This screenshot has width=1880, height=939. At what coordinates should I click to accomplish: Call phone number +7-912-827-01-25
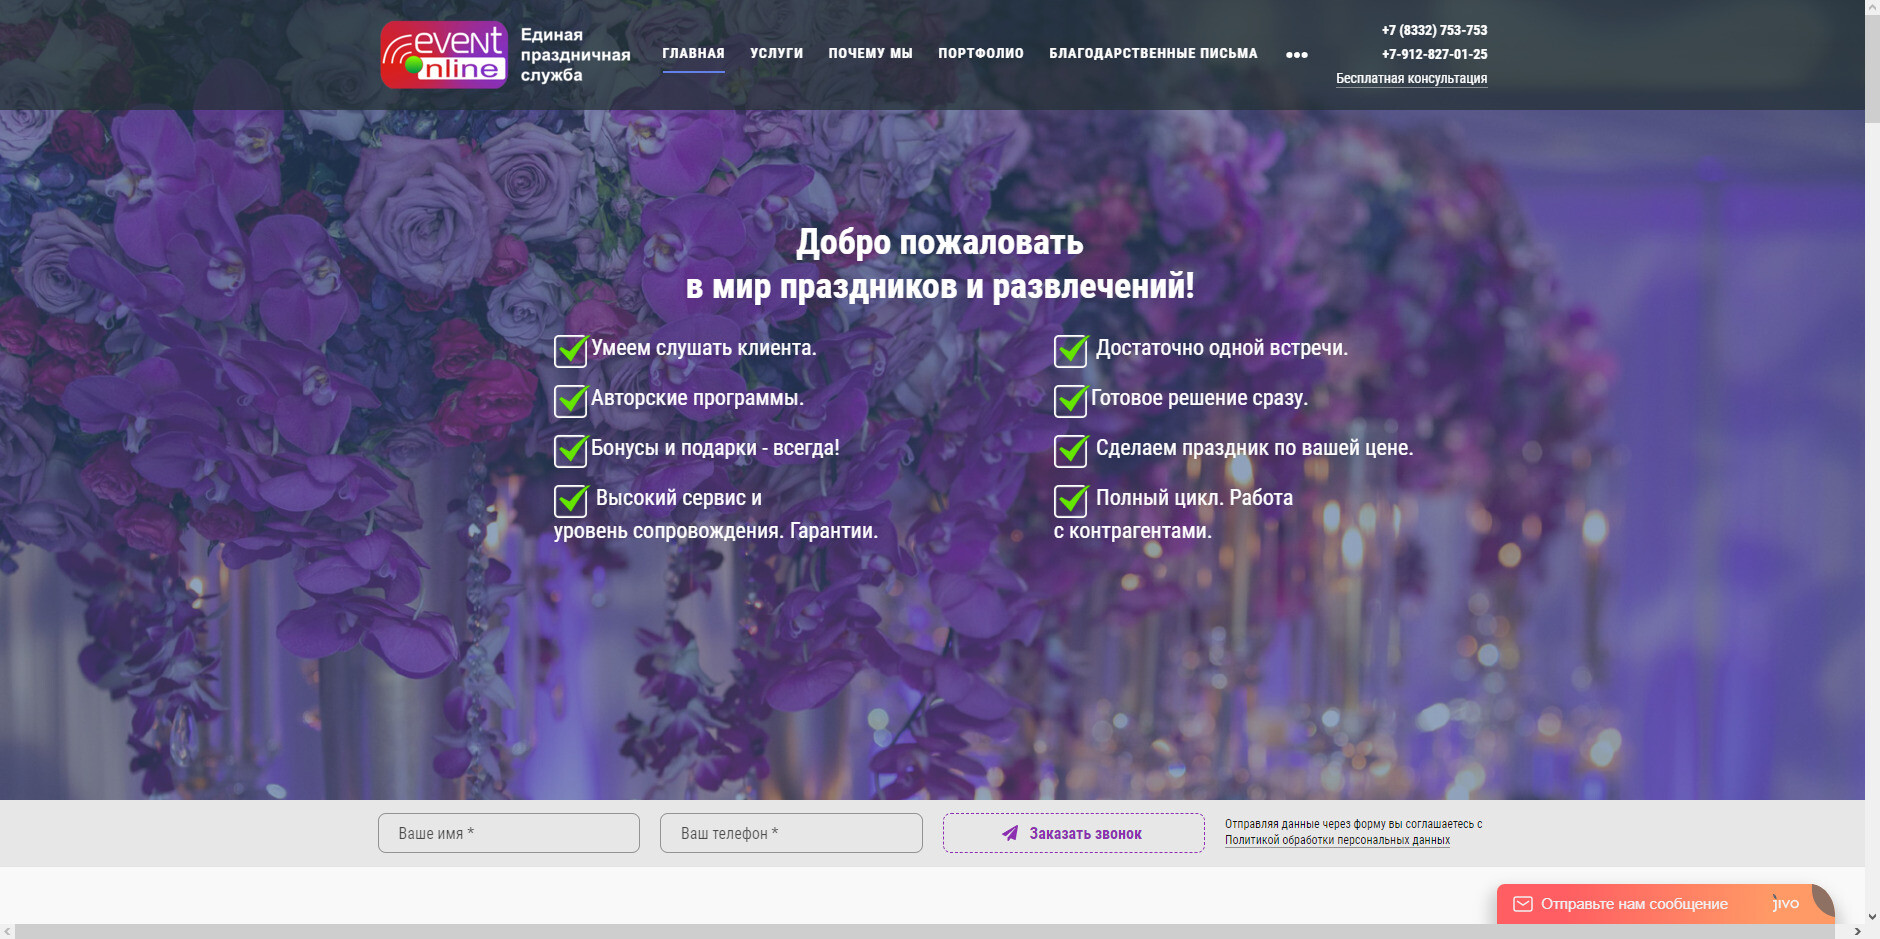coord(1434,54)
